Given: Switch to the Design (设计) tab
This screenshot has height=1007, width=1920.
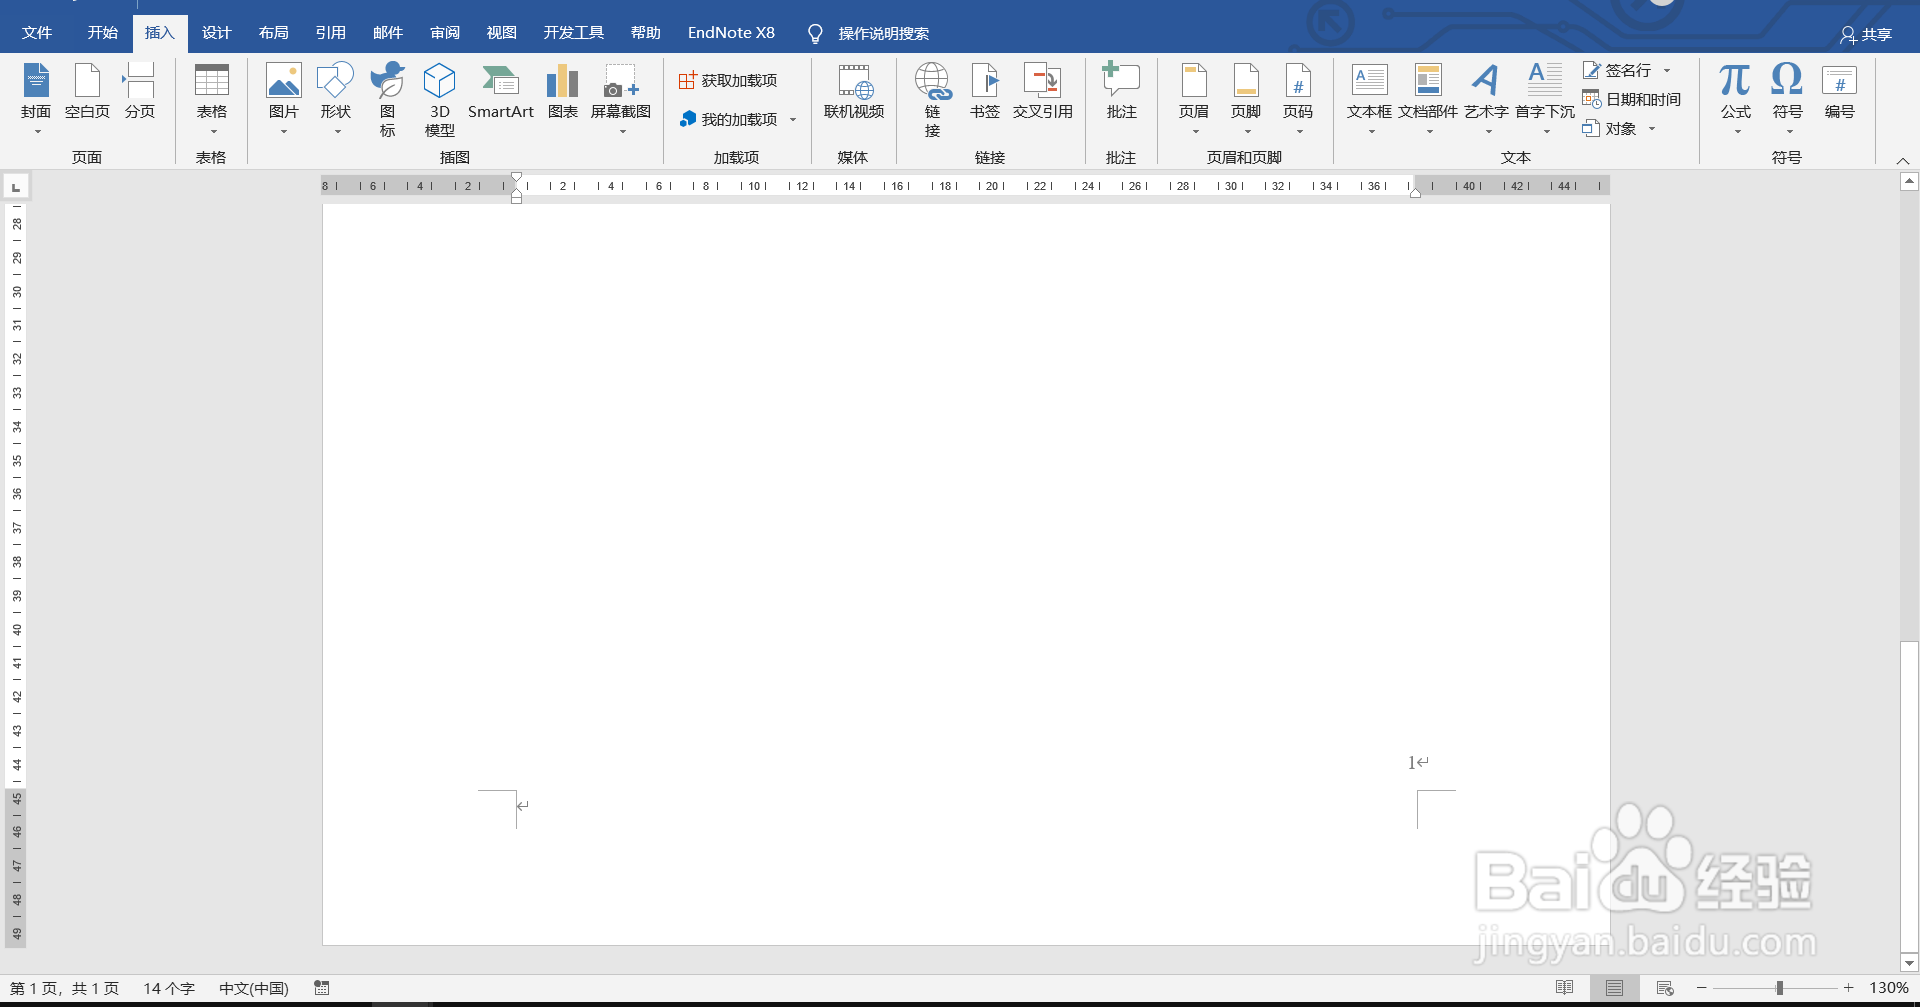Looking at the screenshot, I should [x=216, y=33].
